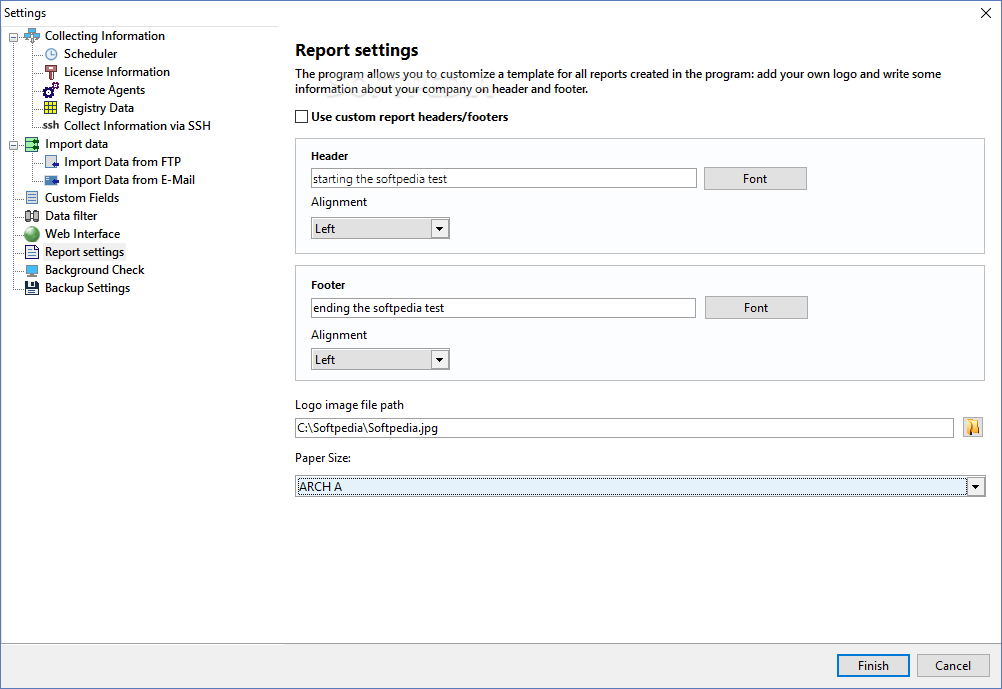Collapse the Collecting Information tree node
Screen dimensions: 1002x689
tap(14, 37)
